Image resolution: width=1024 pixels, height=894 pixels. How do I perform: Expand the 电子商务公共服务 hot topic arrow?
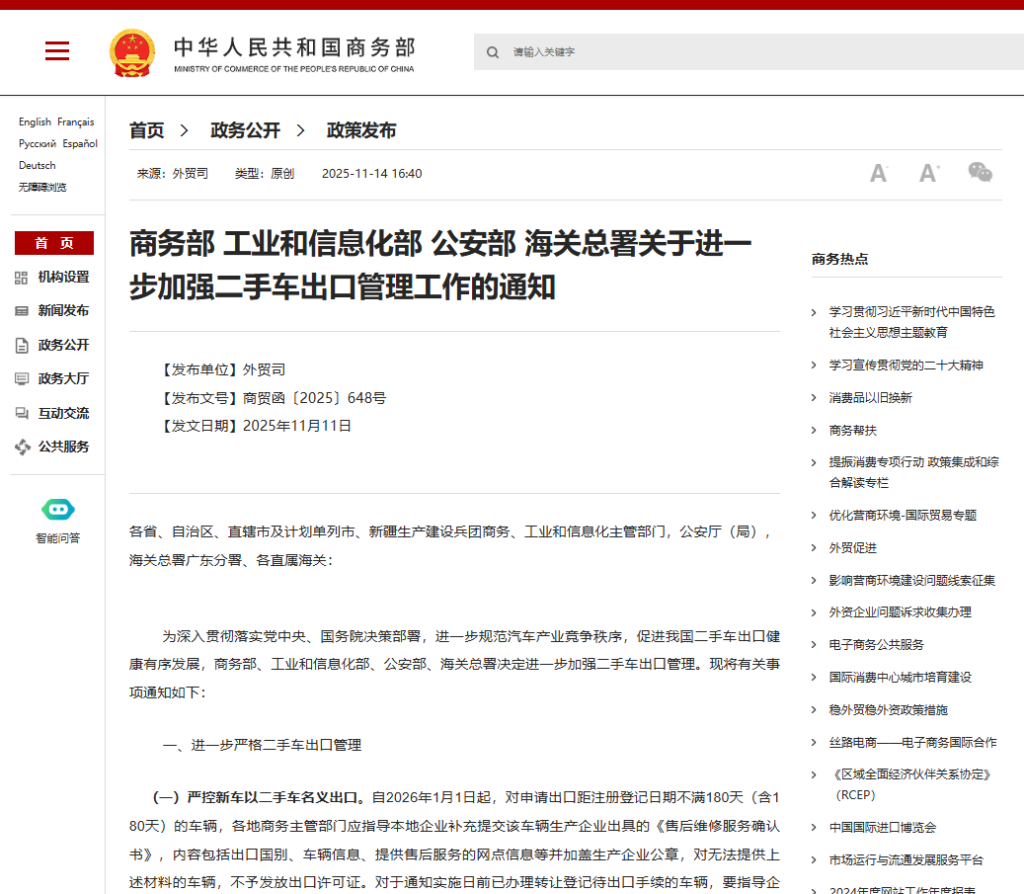click(x=815, y=645)
